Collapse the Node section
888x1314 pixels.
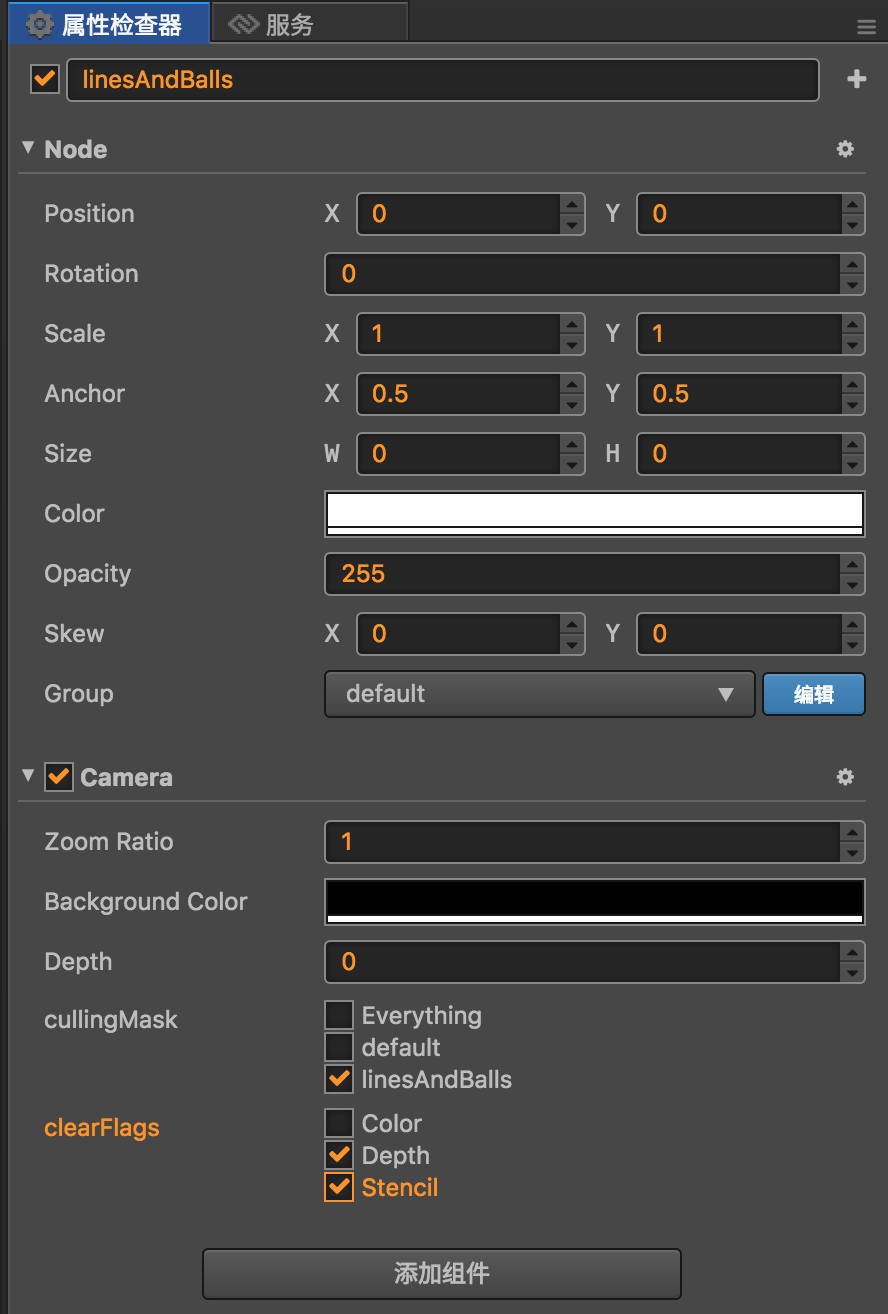(x=28, y=148)
